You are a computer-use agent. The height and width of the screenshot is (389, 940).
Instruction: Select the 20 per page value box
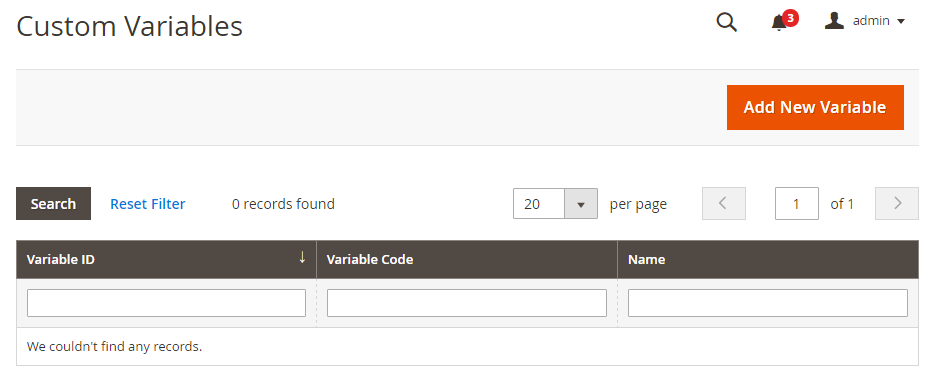click(539, 204)
